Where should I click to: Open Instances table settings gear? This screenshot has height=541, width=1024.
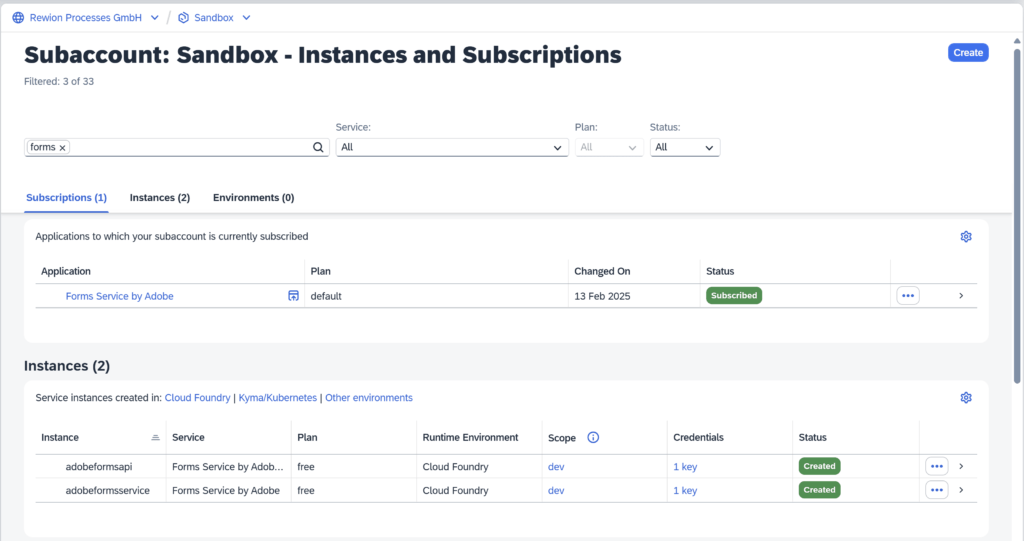[966, 398]
